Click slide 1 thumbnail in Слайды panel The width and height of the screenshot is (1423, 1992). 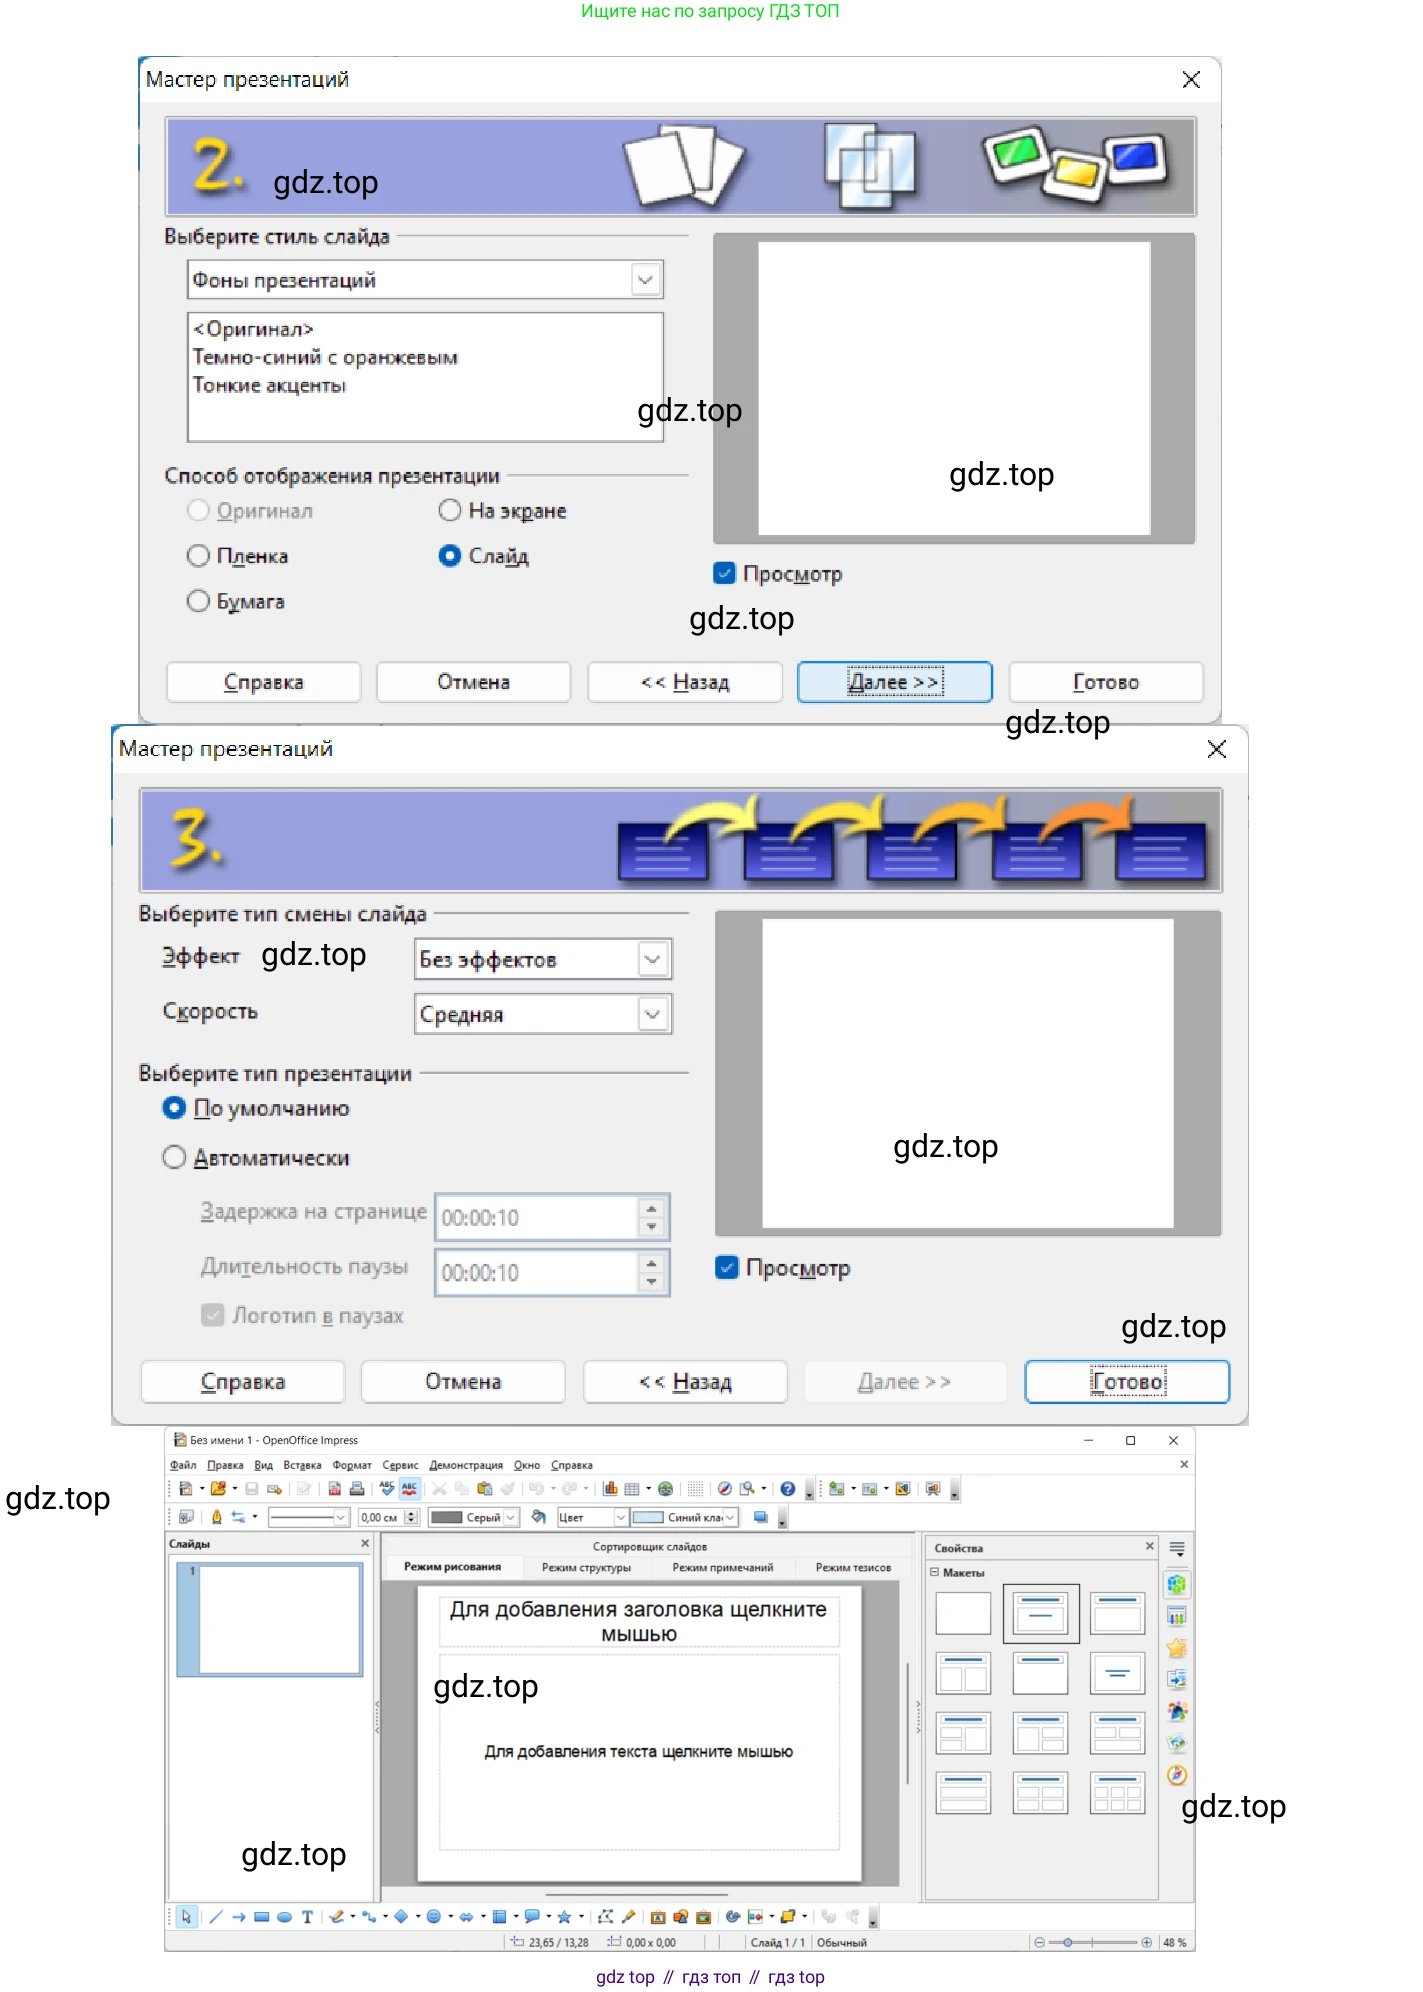[x=269, y=1619]
